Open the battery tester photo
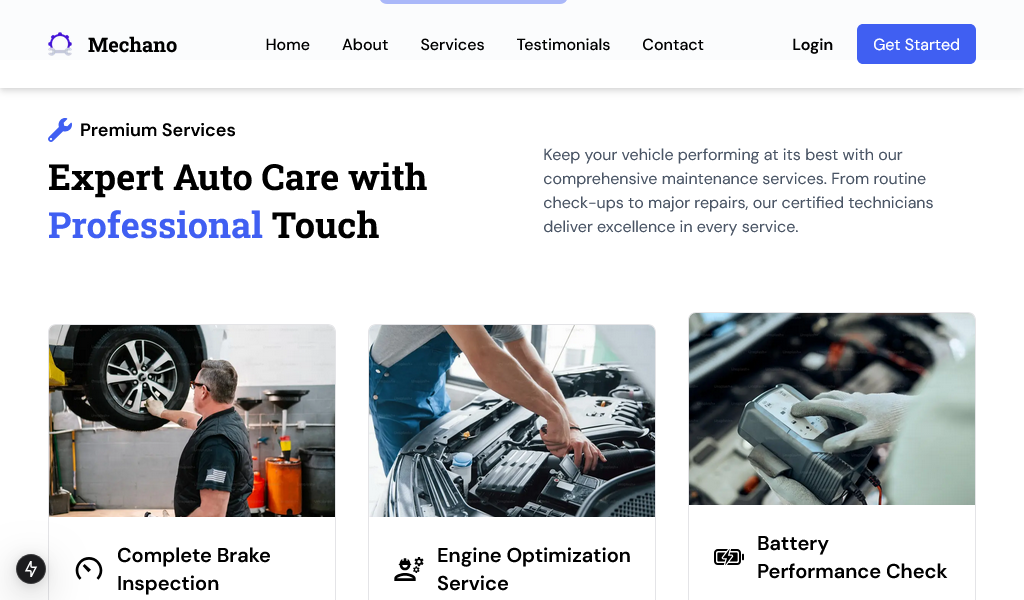The image size is (1024, 600). pos(832,409)
